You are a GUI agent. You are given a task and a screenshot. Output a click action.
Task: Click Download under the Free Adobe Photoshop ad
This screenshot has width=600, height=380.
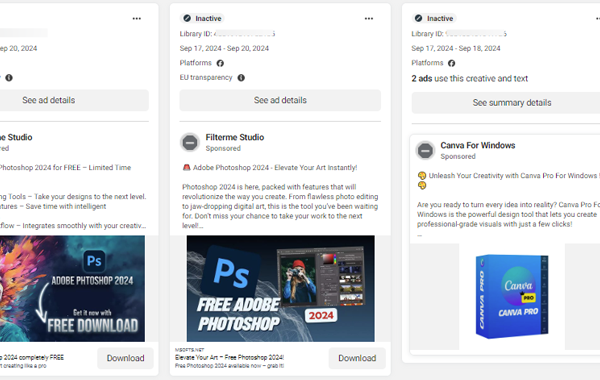tap(357, 358)
